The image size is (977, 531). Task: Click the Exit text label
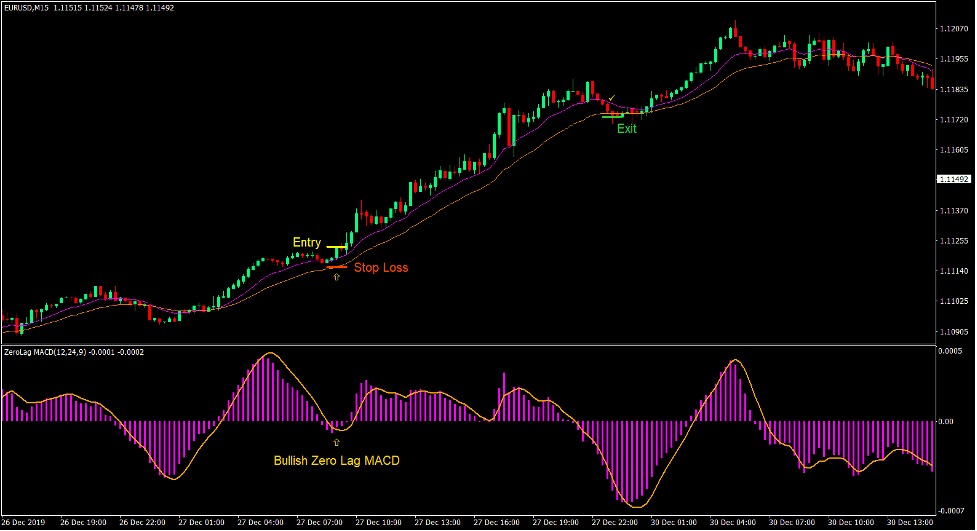(x=626, y=129)
